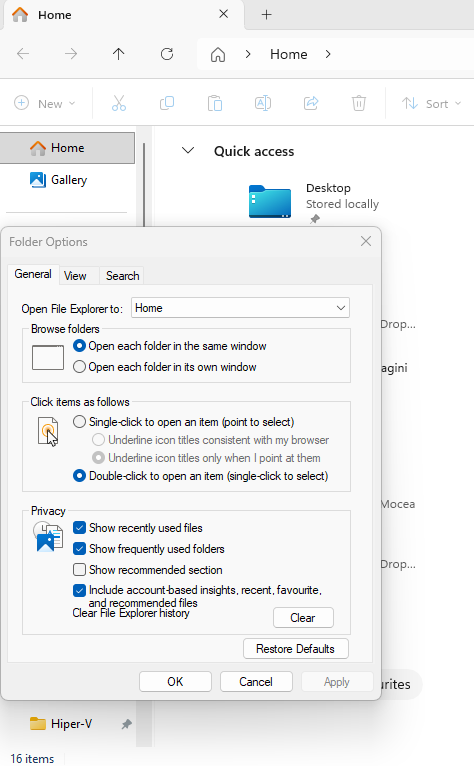The height and width of the screenshot is (766, 474).
Task: Switch to the General tab
Action: point(33,274)
